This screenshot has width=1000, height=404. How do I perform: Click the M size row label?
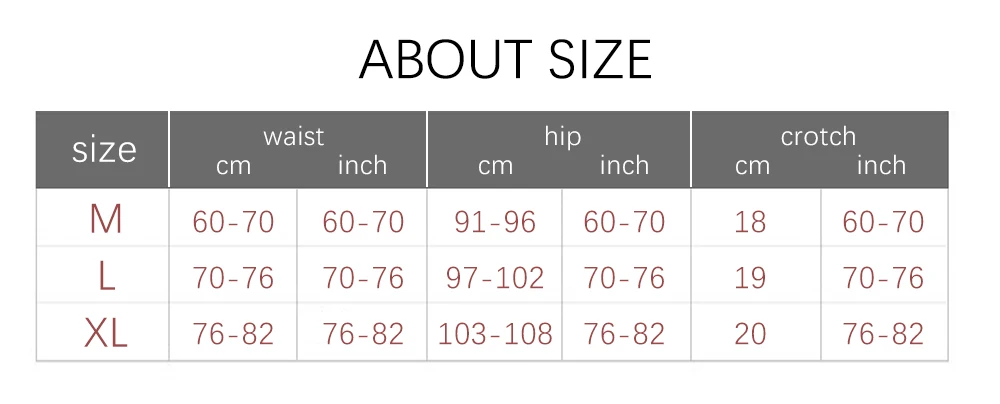pos(105,220)
